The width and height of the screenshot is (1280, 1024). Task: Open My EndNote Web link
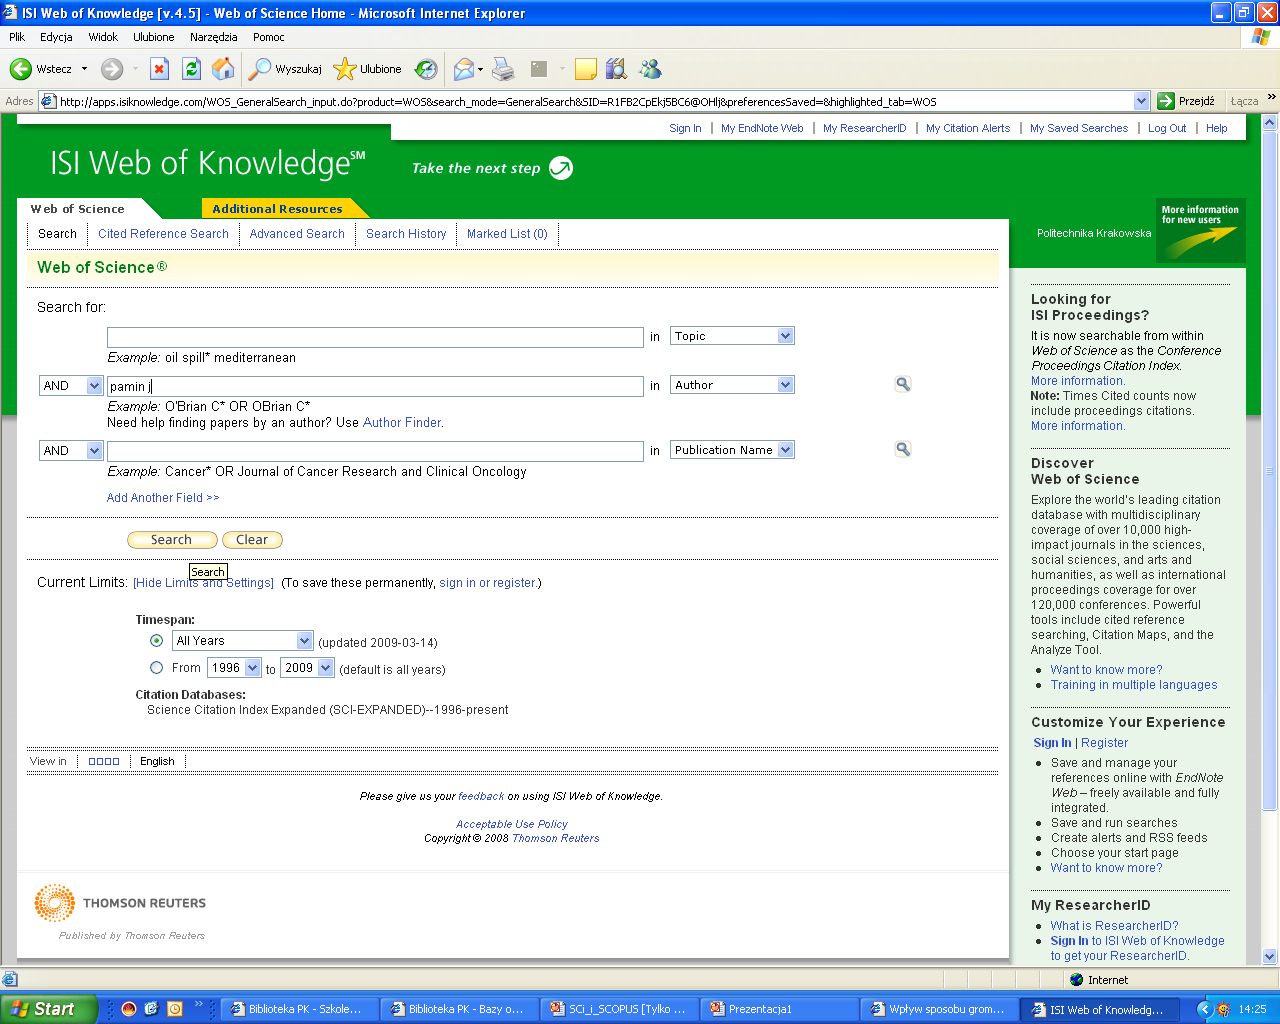pyautogui.click(x=762, y=128)
